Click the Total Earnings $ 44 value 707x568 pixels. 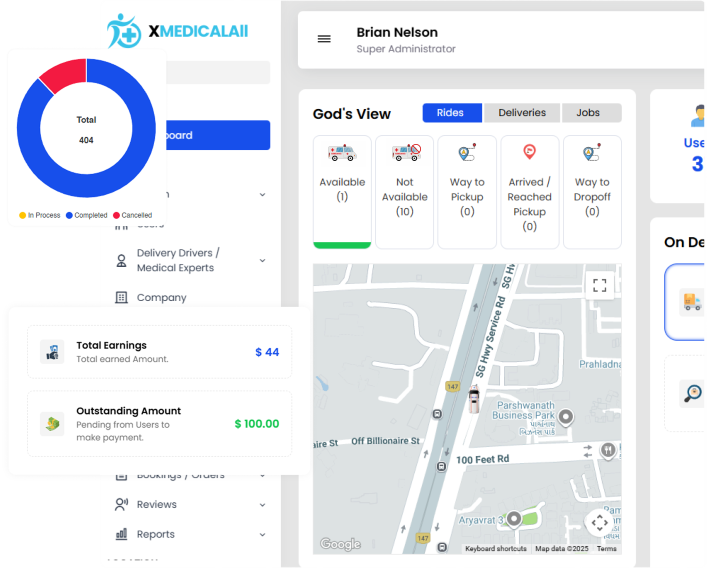267,352
